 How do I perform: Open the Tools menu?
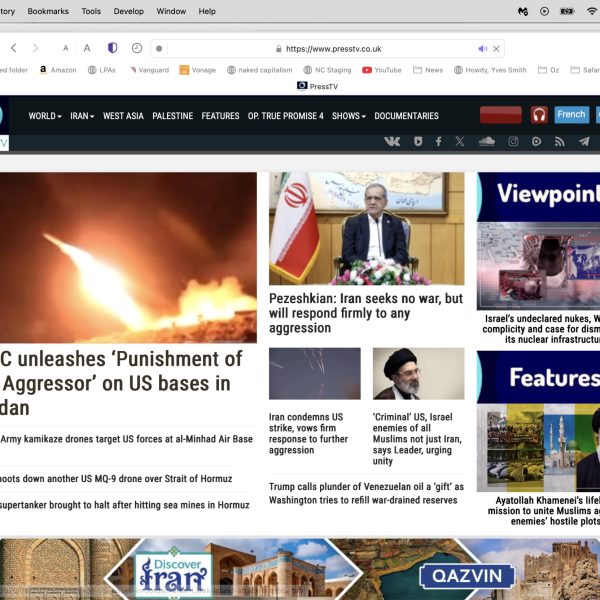[x=91, y=11]
